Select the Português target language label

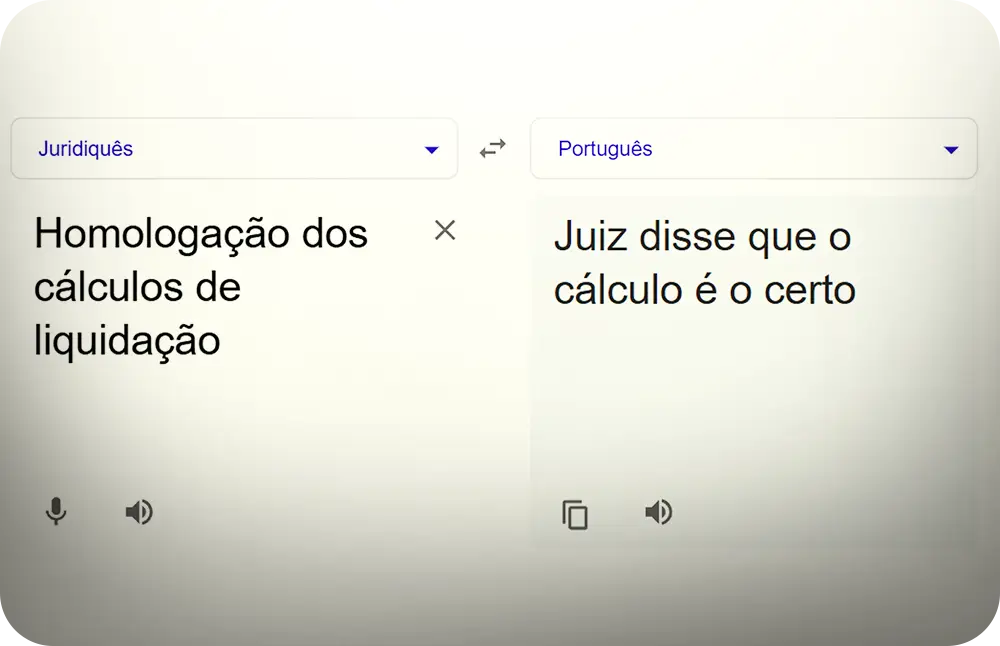[x=605, y=149]
